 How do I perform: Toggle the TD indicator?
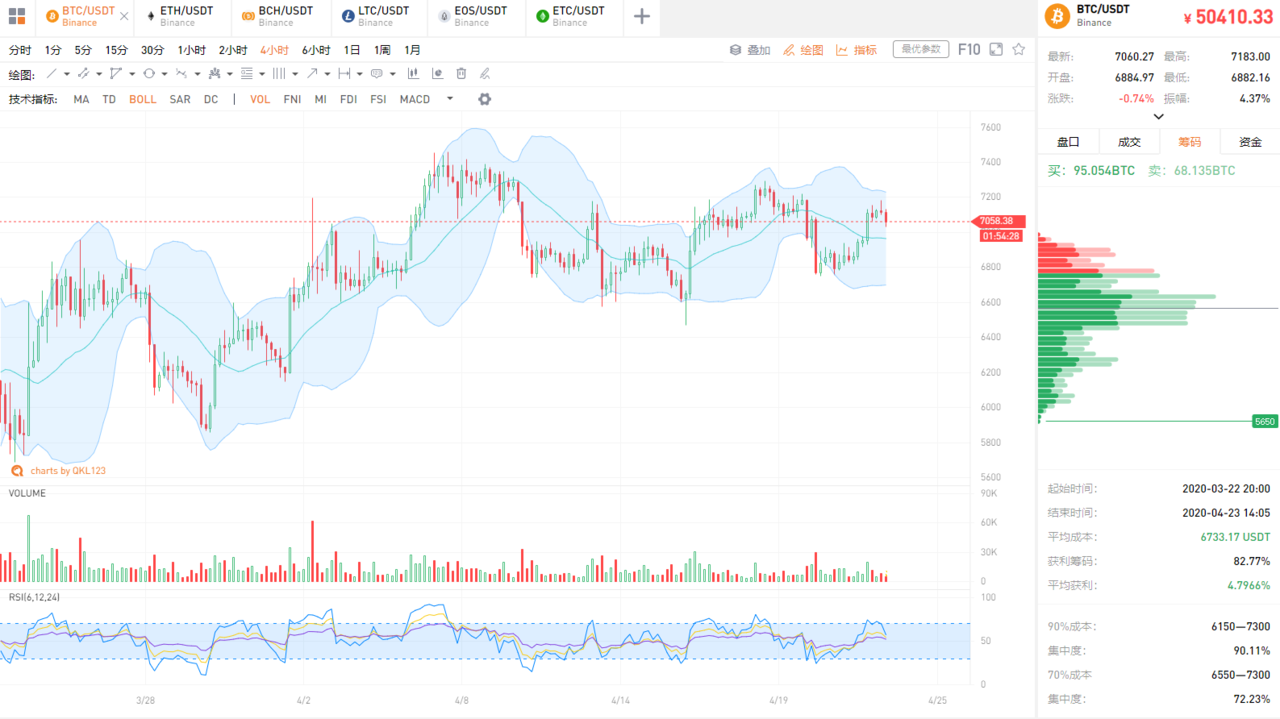pyautogui.click(x=109, y=99)
